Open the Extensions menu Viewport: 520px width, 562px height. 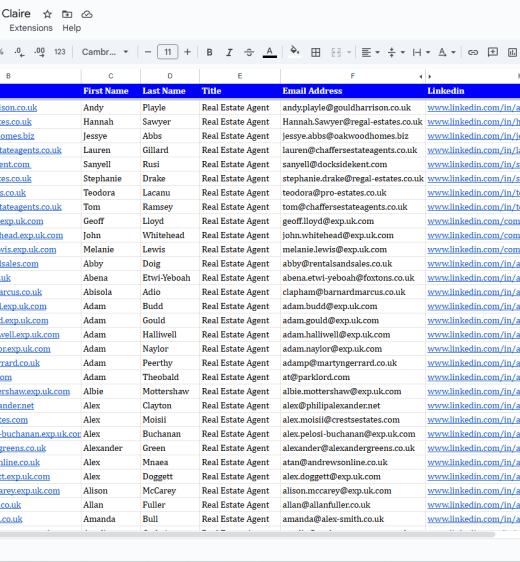point(31,28)
